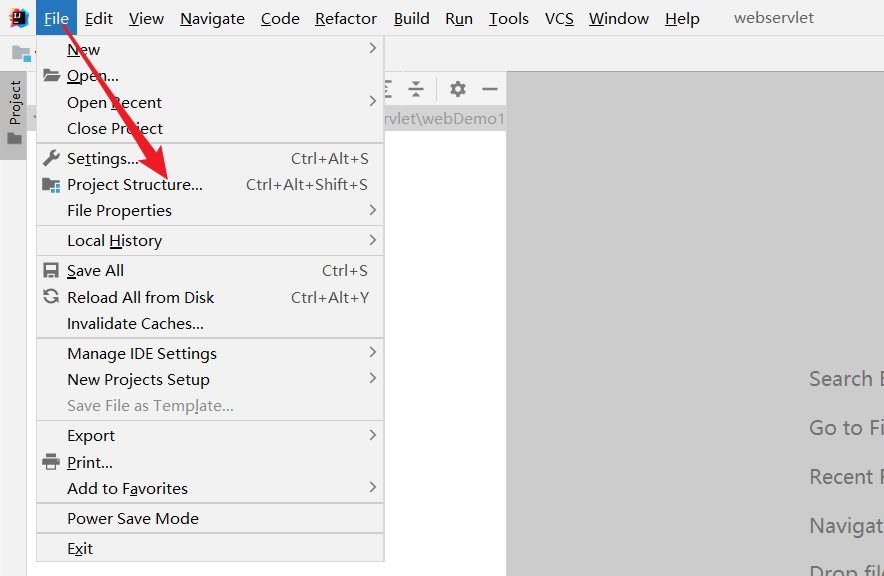Select Export menu entry

point(210,436)
